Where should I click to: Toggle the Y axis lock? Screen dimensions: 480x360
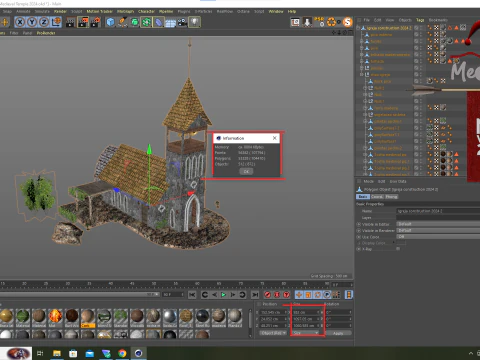coord(32,22)
